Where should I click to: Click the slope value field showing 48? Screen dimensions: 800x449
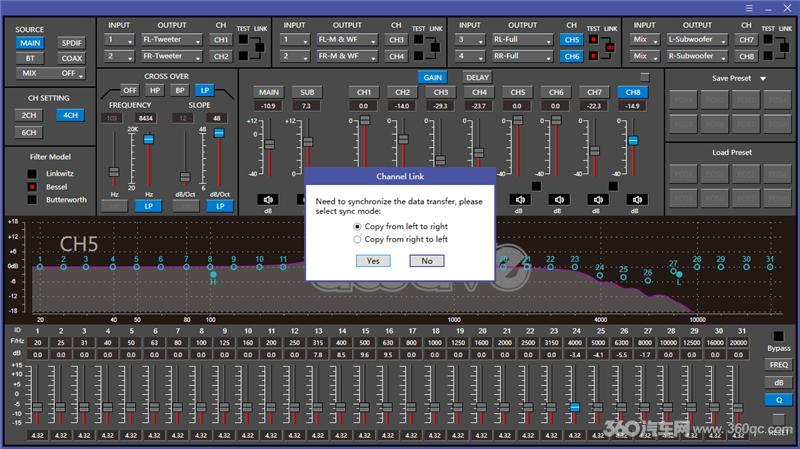(217, 118)
